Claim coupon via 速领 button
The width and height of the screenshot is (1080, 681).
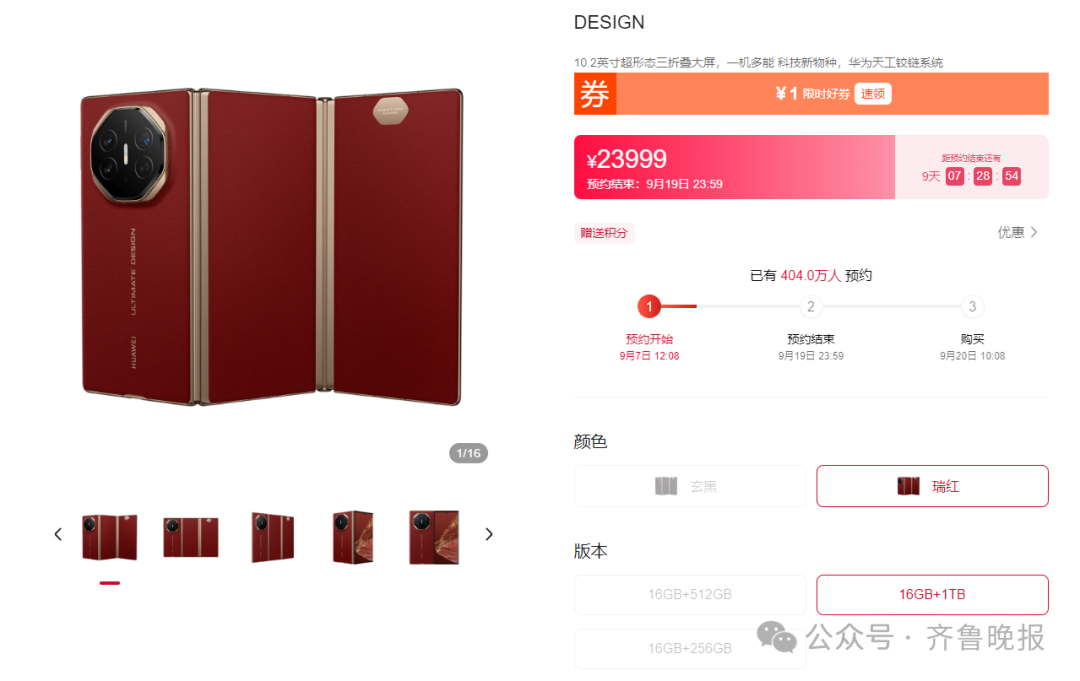tap(873, 94)
